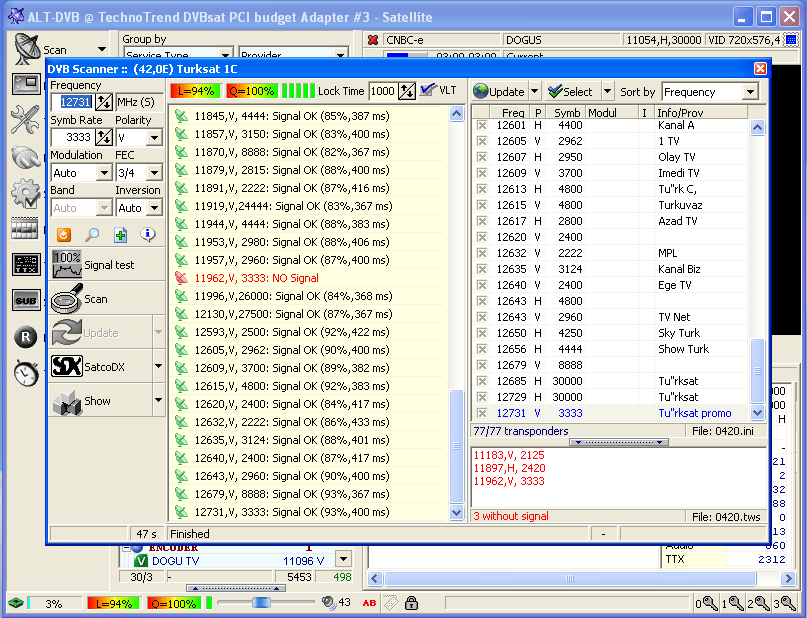Click the red 11962,V, 3333: NO Signal entry
807x618 pixels.
(256, 278)
